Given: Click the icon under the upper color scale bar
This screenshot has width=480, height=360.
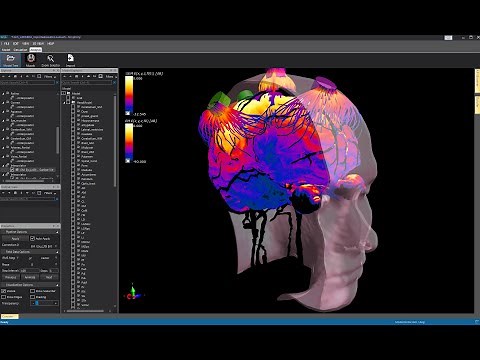Looking at the screenshot, I should pyautogui.click(x=127, y=113).
